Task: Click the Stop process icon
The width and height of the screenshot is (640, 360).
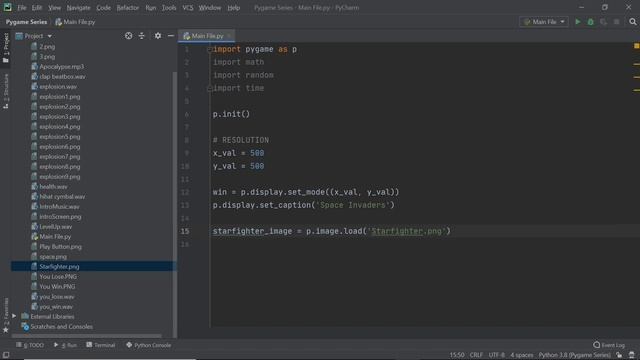Action: (616, 22)
